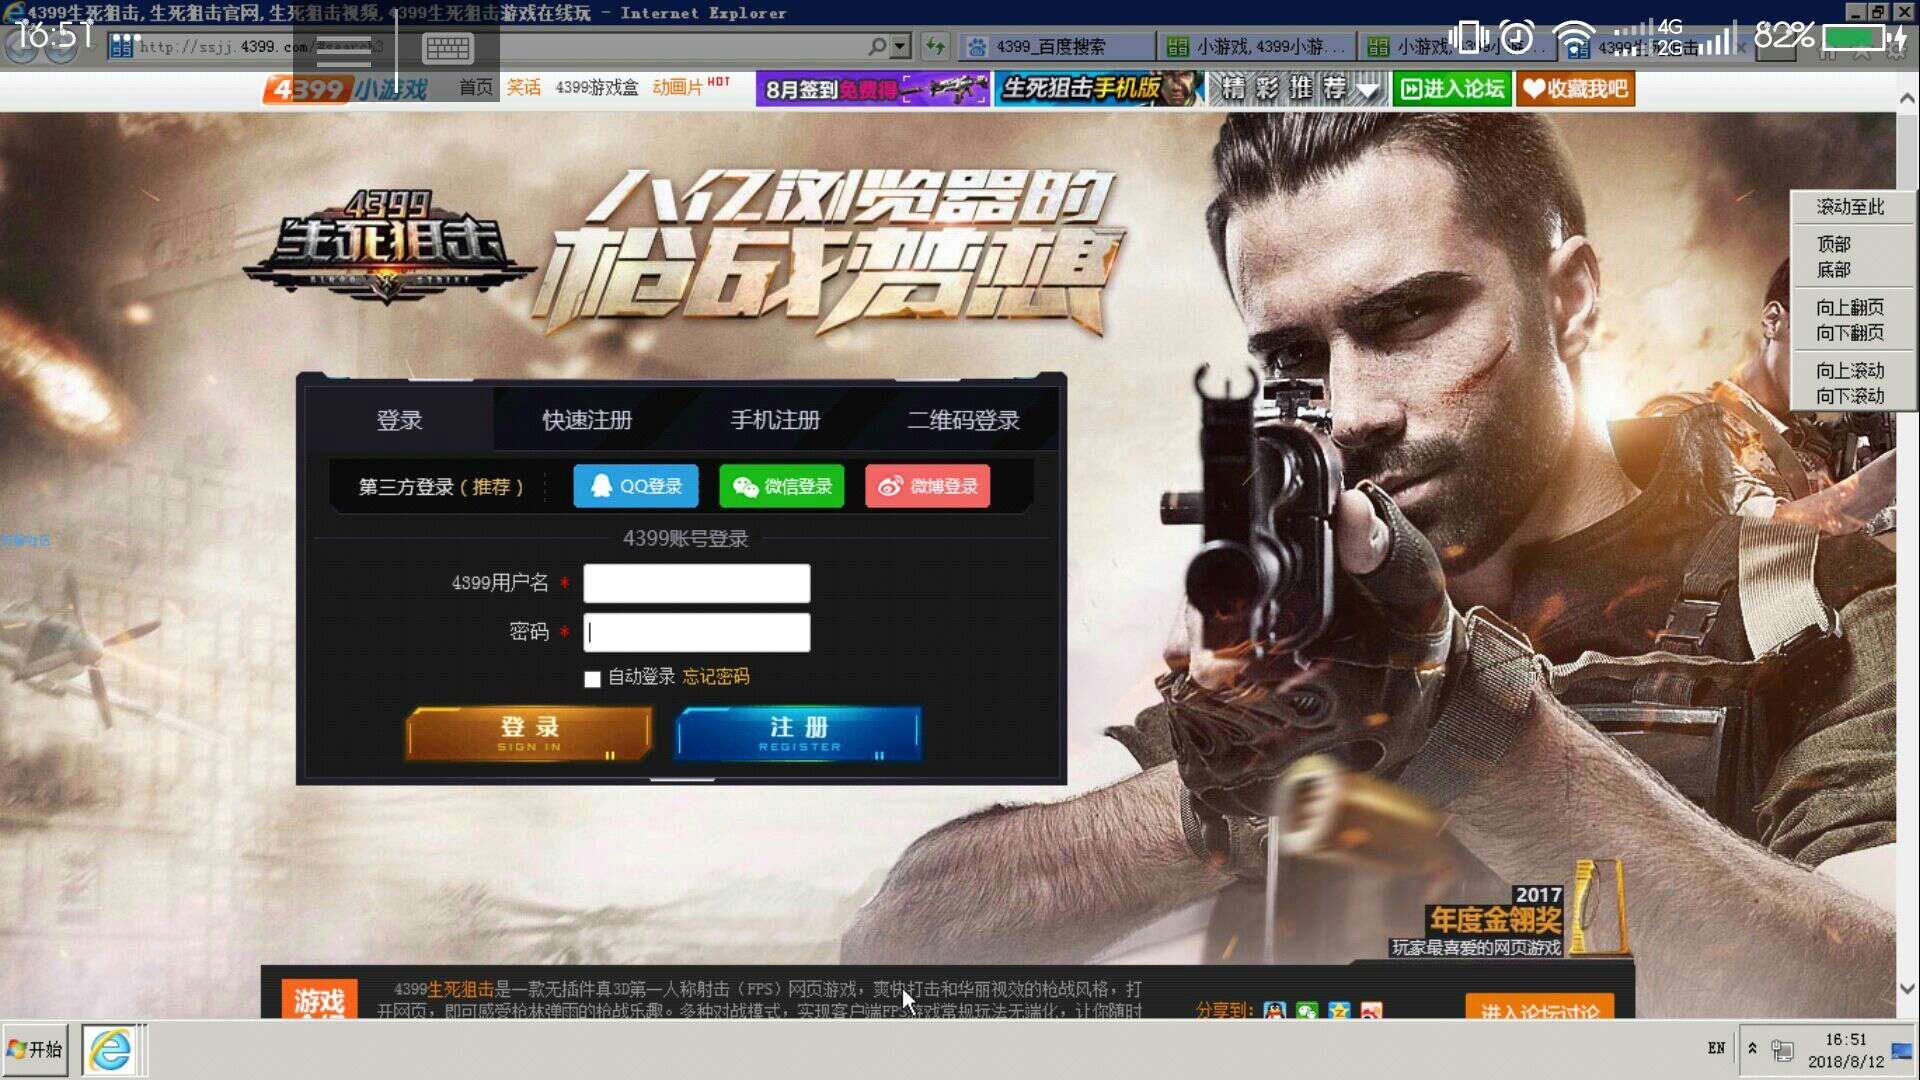
Task: Click the address bar search magnifier icon
Action: (x=877, y=46)
